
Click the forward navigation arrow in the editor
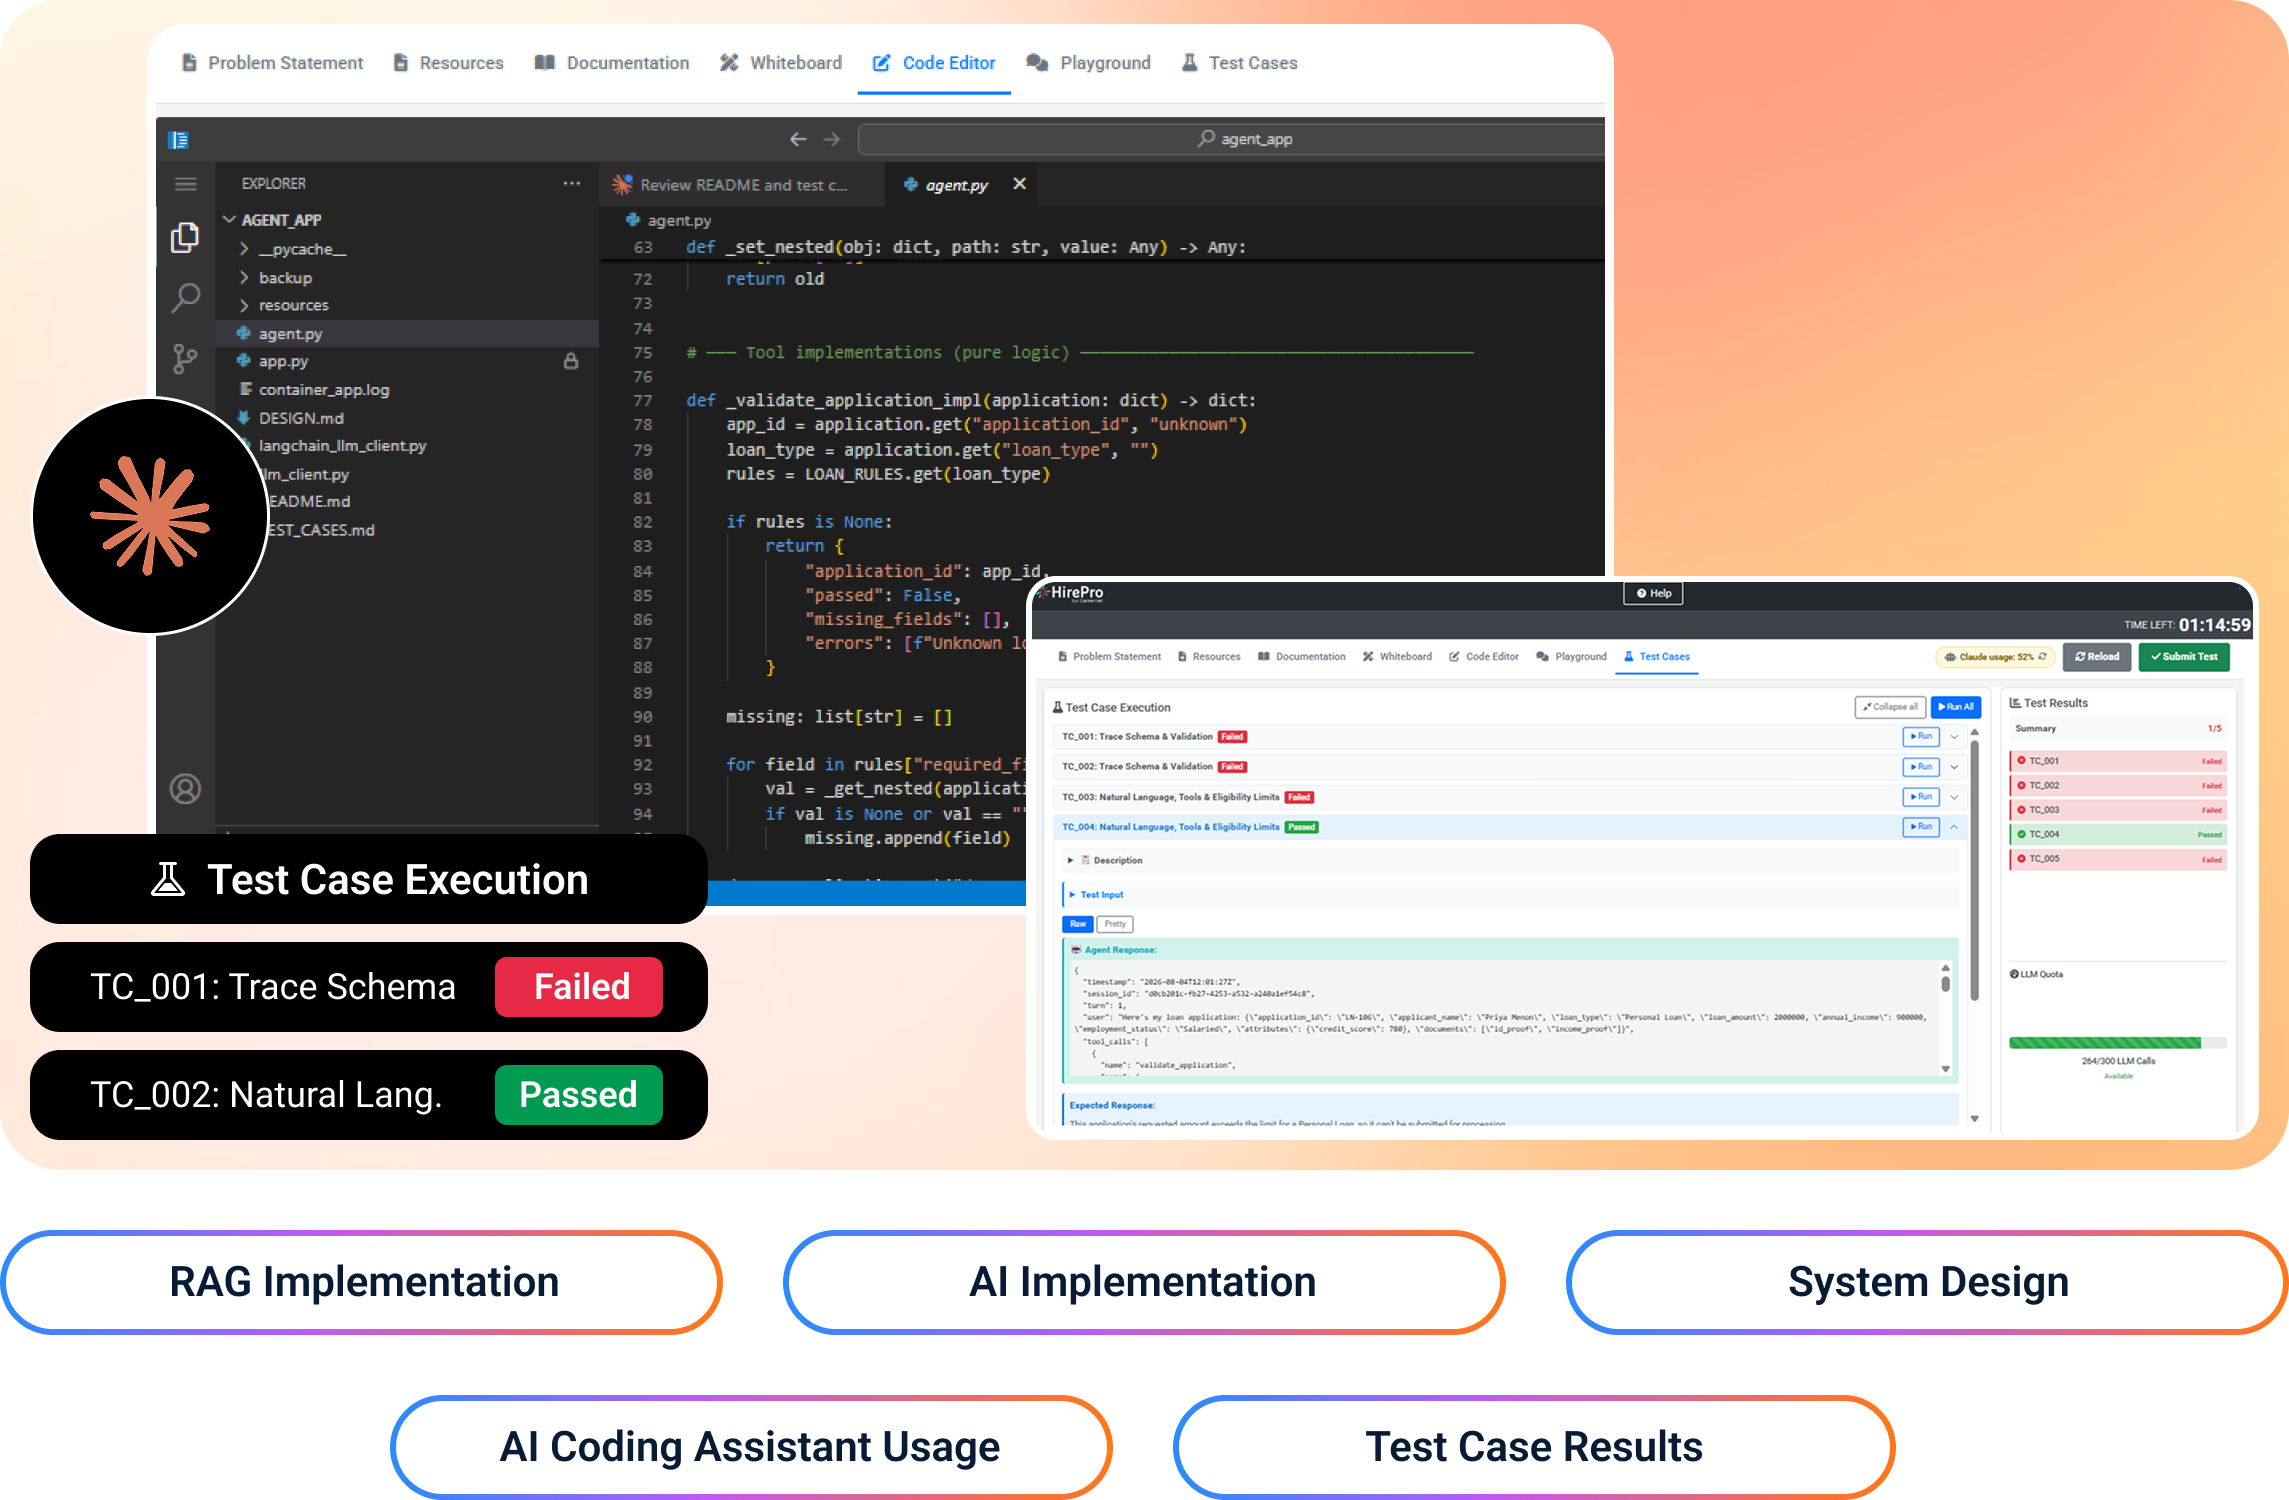[x=832, y=139]
